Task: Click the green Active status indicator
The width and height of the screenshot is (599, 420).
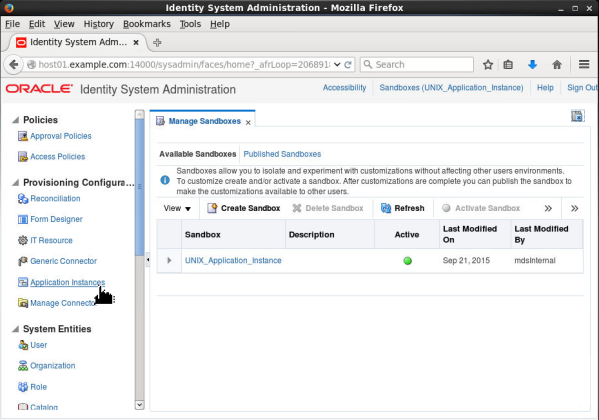Action: 408,261
